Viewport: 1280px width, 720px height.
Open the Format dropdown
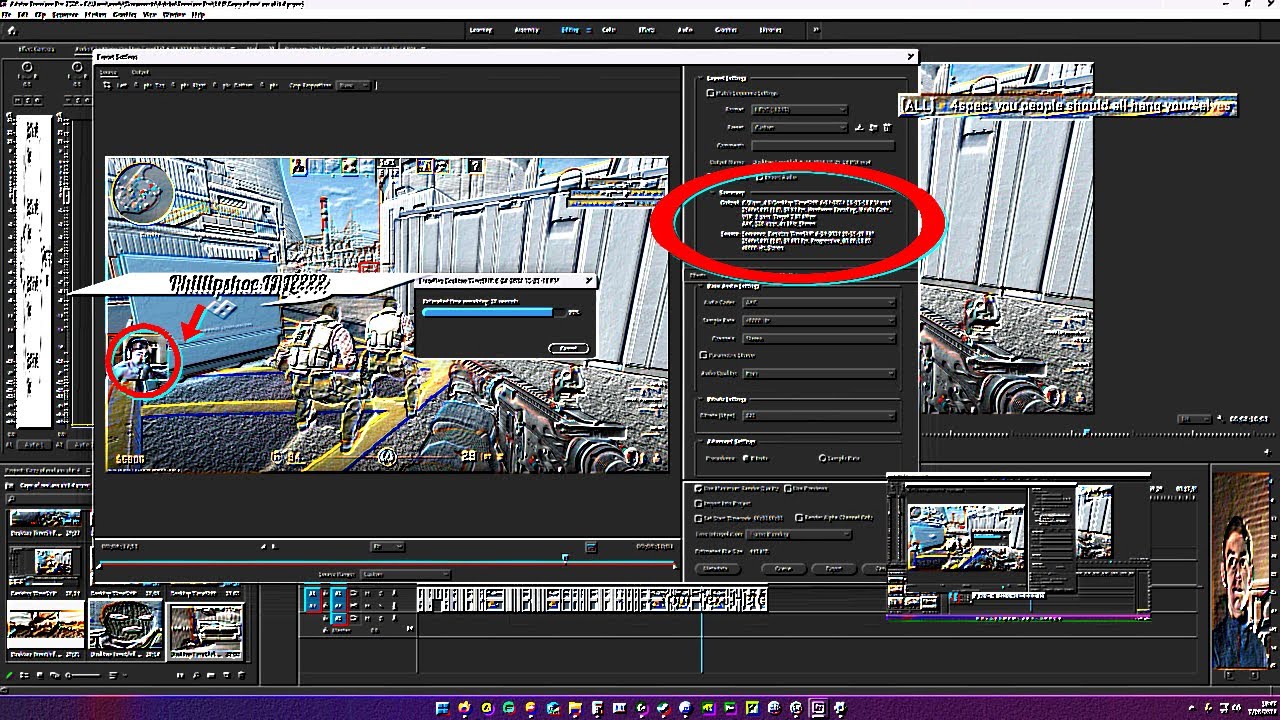[x=798, y=109]
